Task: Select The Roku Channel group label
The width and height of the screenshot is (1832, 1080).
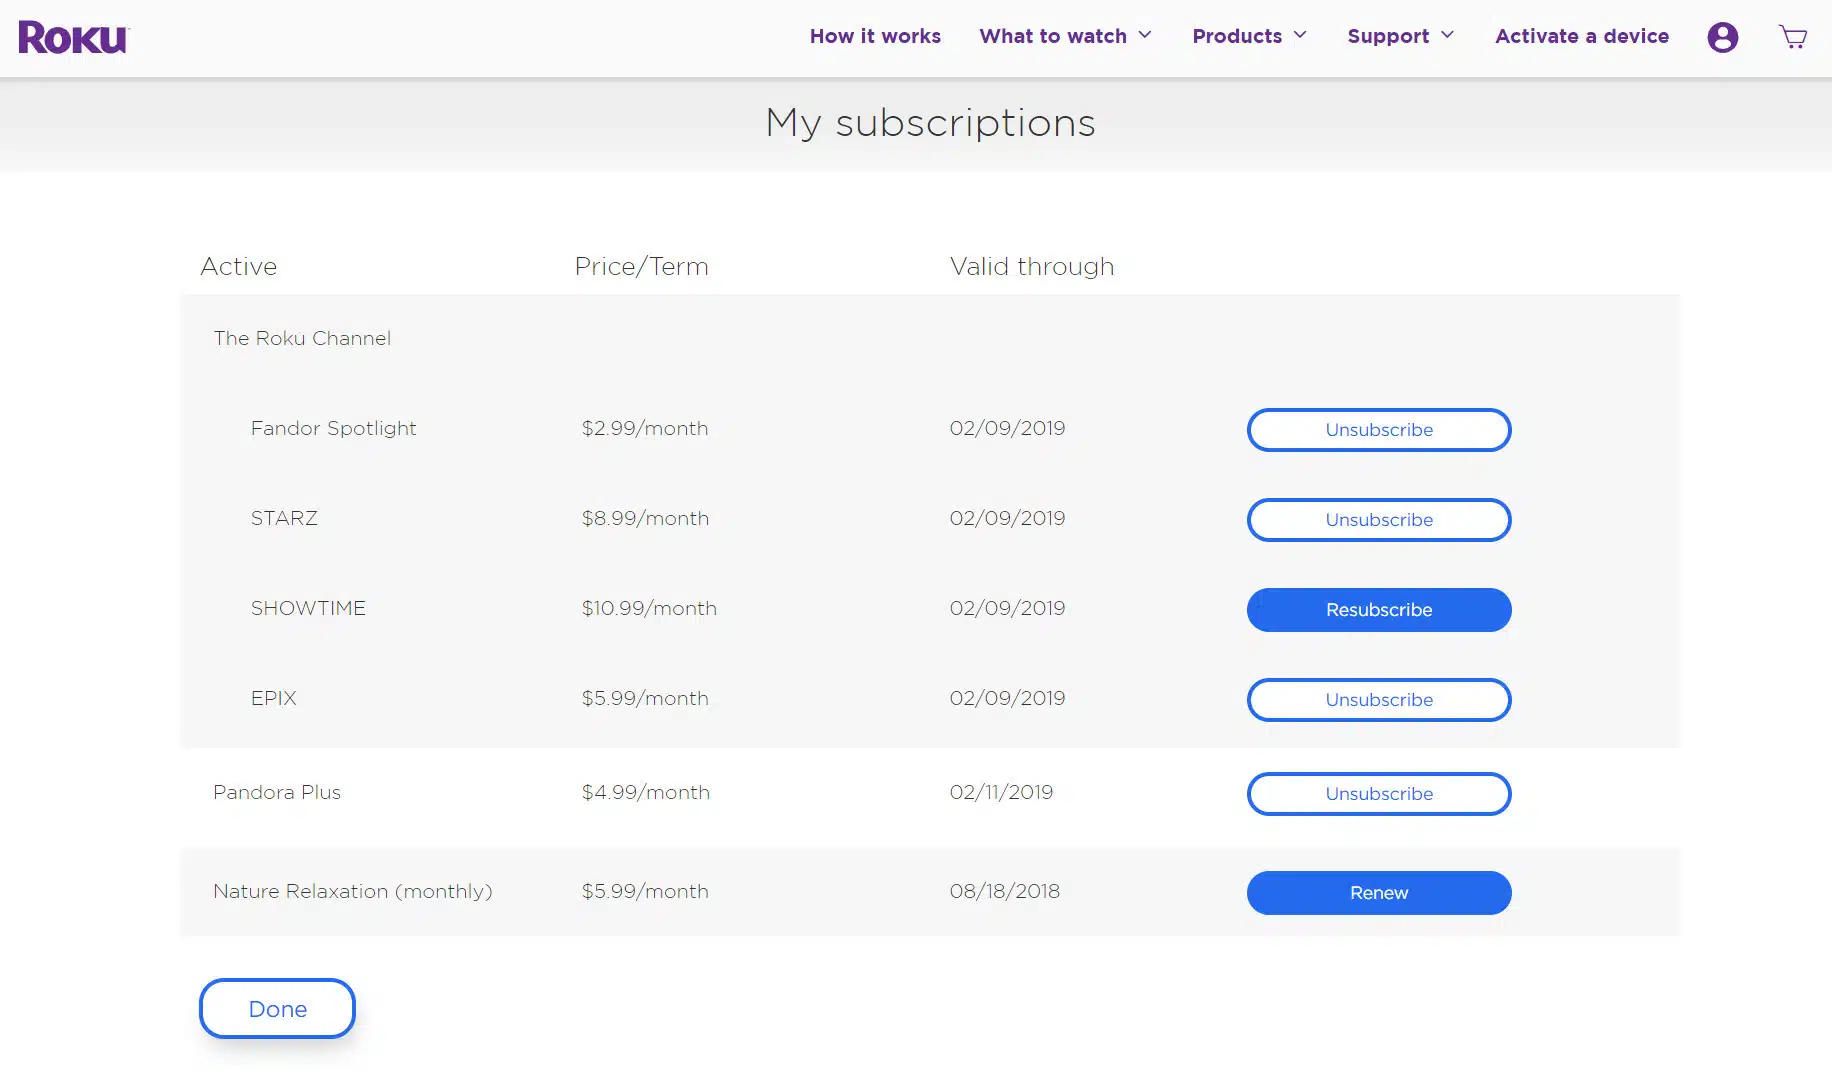Action: pyautogui.click(x=302, y=338)
